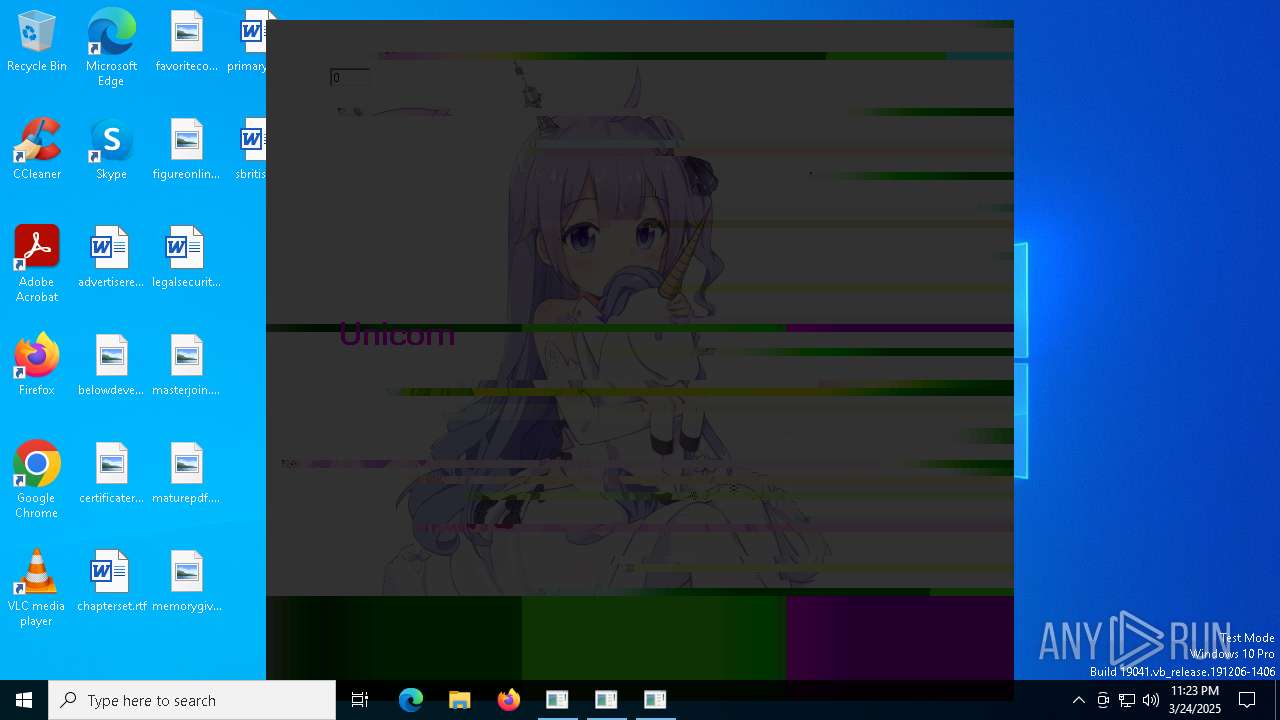This screenshot has width=1280, height=720.
Task: Open the network status tray icon
Action: pyautogui.click(x=1127, y=700)
